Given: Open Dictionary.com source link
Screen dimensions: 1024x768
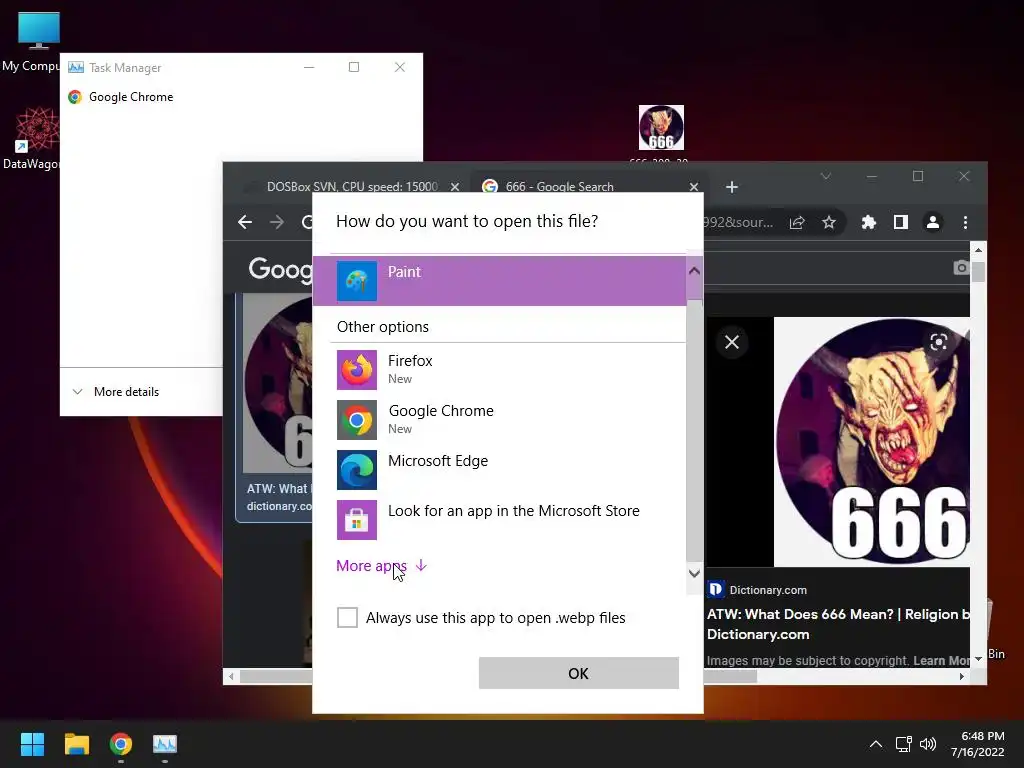Looking at the screenshot, I should (758, 590).
